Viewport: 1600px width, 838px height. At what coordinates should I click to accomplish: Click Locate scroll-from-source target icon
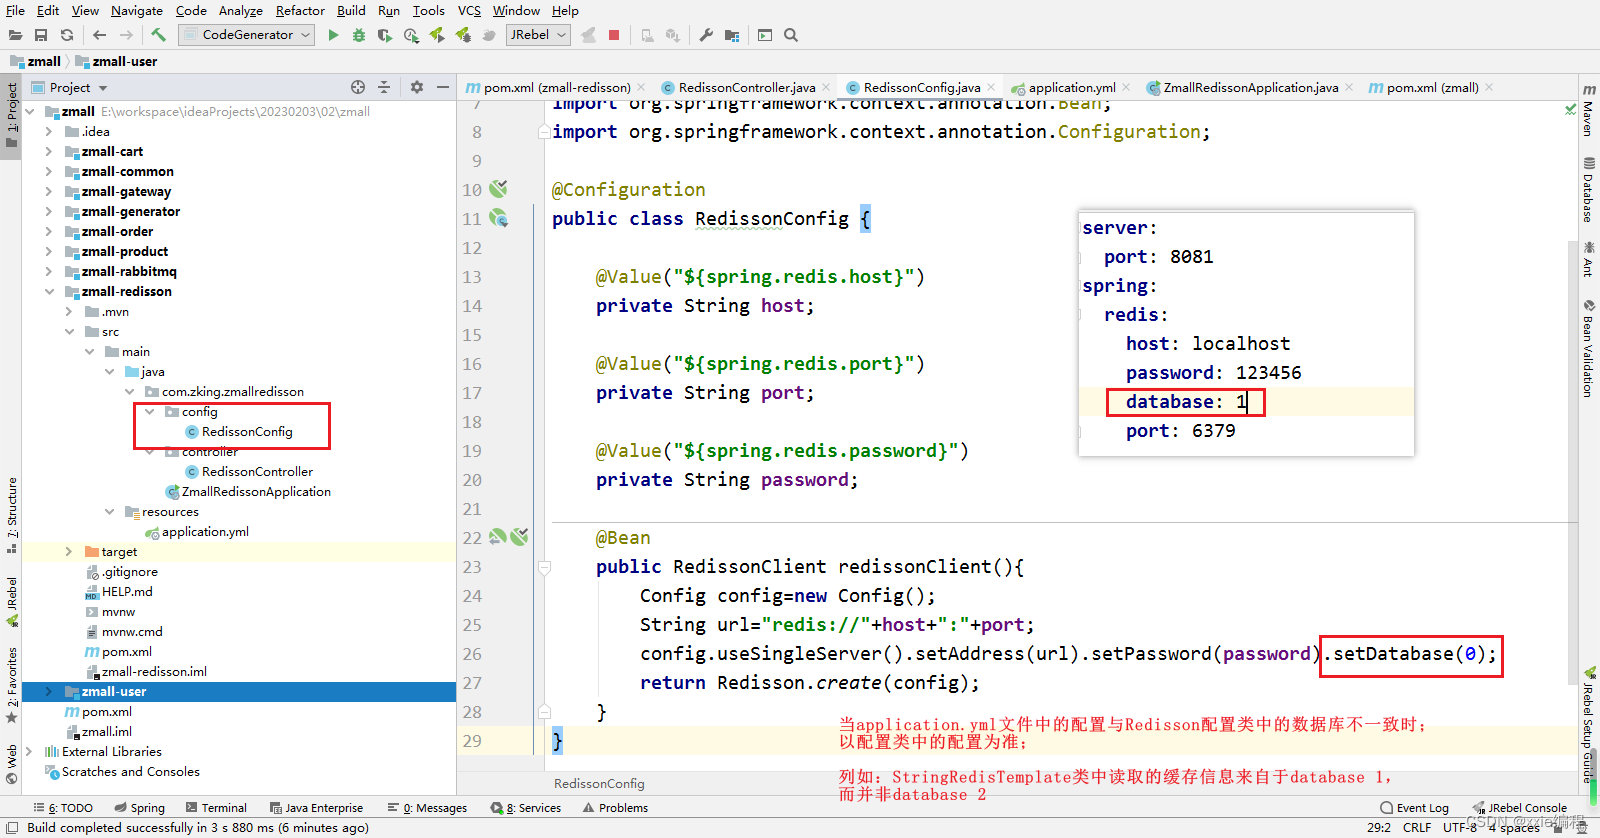pos(358,87)
